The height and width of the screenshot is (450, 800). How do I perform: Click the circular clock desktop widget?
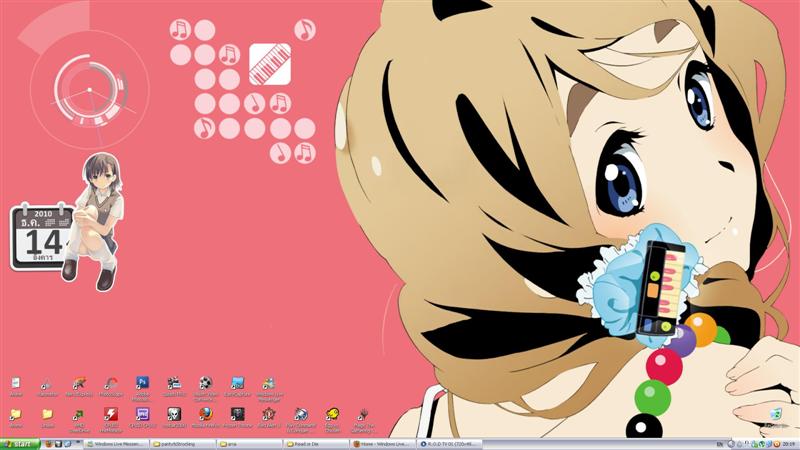click(90, 90)
